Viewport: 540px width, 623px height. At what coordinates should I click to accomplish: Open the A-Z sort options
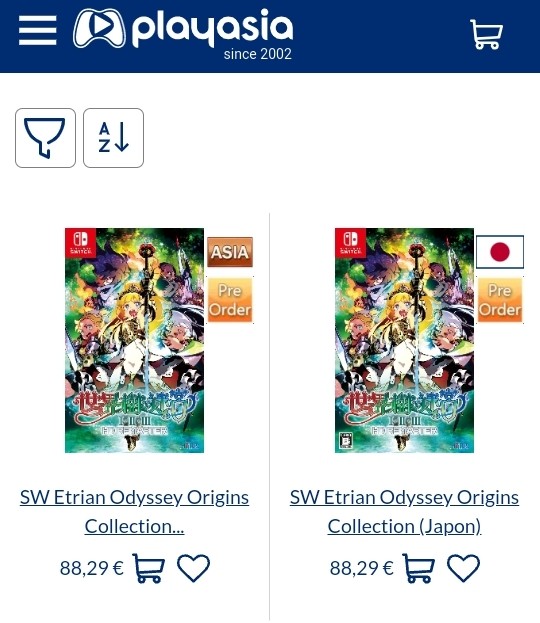tap(113, 138)
